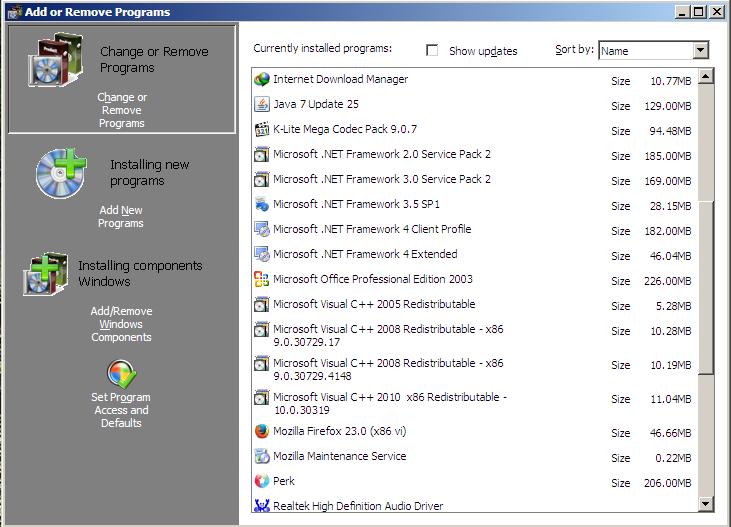Click the Add New Programs disc icon
The width and height of the screenshot is (731, 527).
click(61, 173)
